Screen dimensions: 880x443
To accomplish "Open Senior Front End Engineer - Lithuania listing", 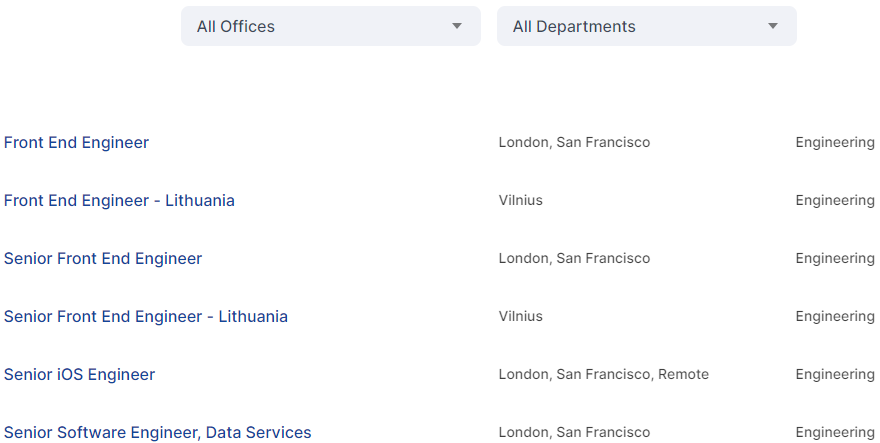I will (x=146, y=317).
